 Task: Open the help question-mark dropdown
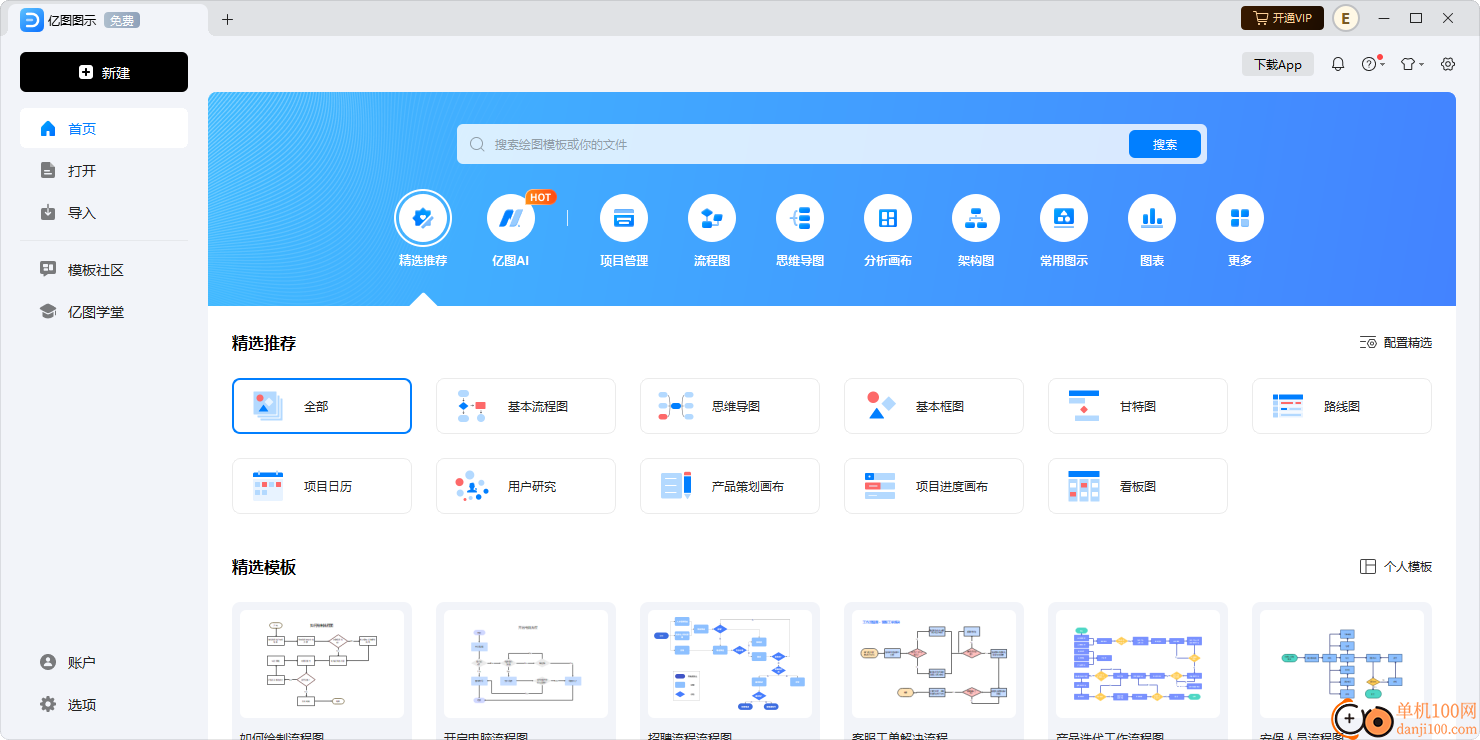point(1372,64)
